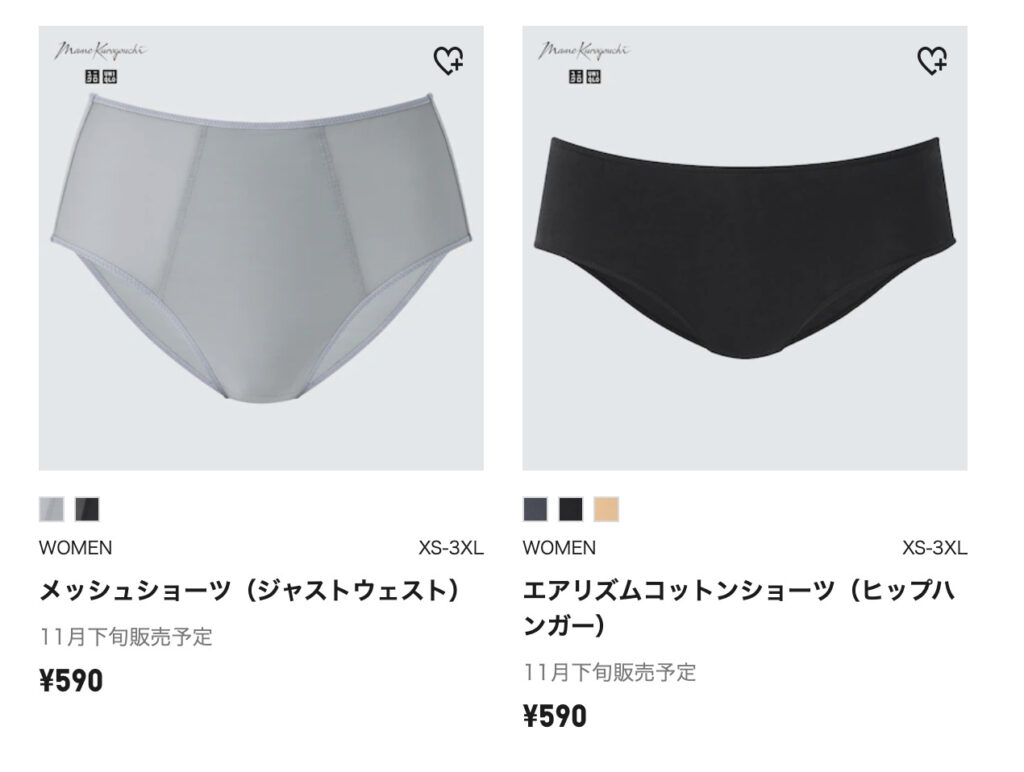This screenshot has height=772, width=1024.
Task: Open black AIRism shorts product image
Action: pyautogui.click(x=745, y=248)
